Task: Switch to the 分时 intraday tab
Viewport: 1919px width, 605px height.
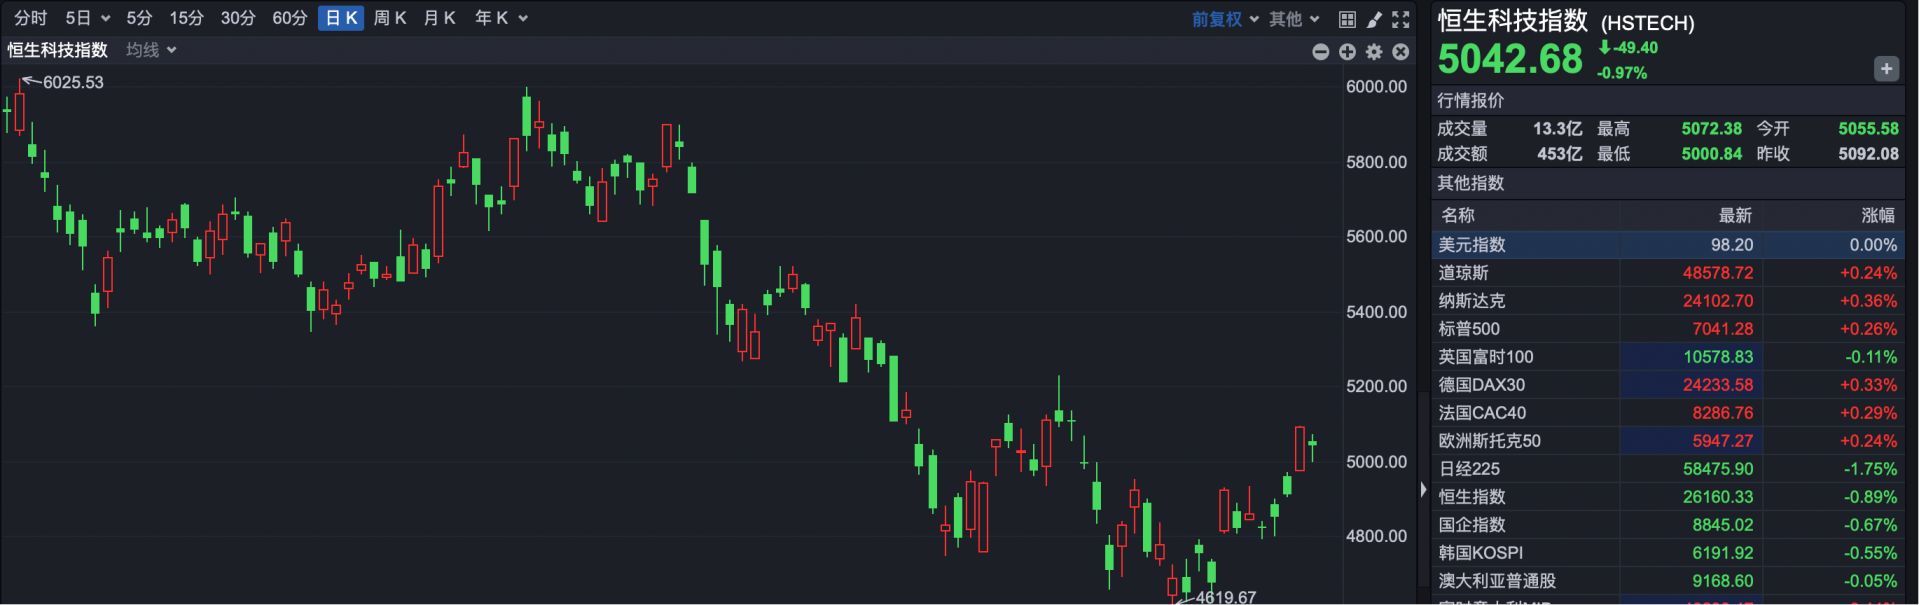Action: (x=31, y=18)
